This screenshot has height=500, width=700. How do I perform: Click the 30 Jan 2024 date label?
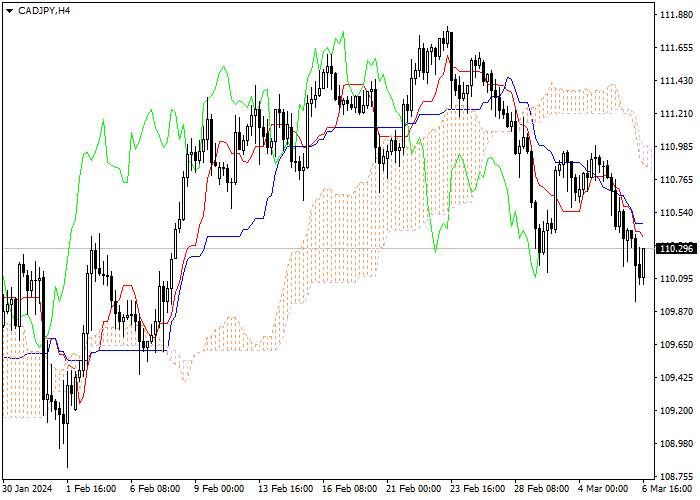point(27,489)
